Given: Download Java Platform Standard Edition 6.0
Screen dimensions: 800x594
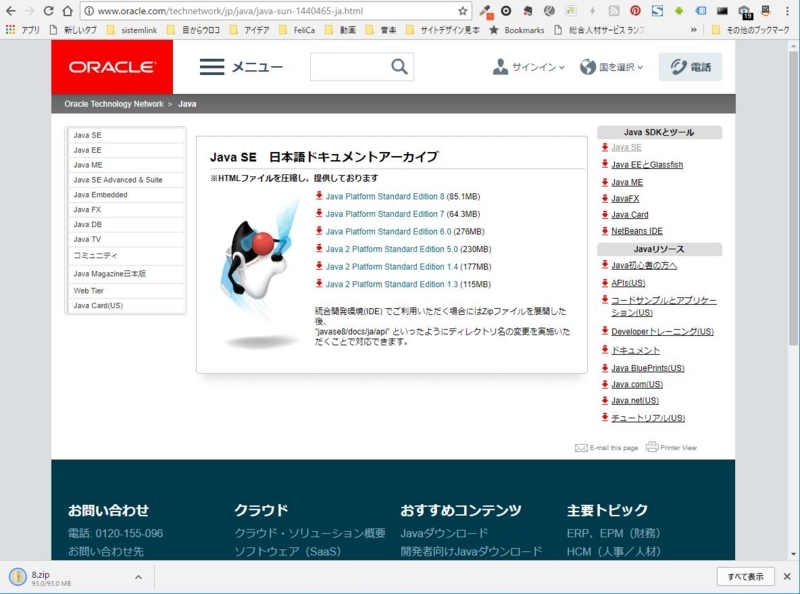Looking at the screenshot, I should [x=388, y=232].
